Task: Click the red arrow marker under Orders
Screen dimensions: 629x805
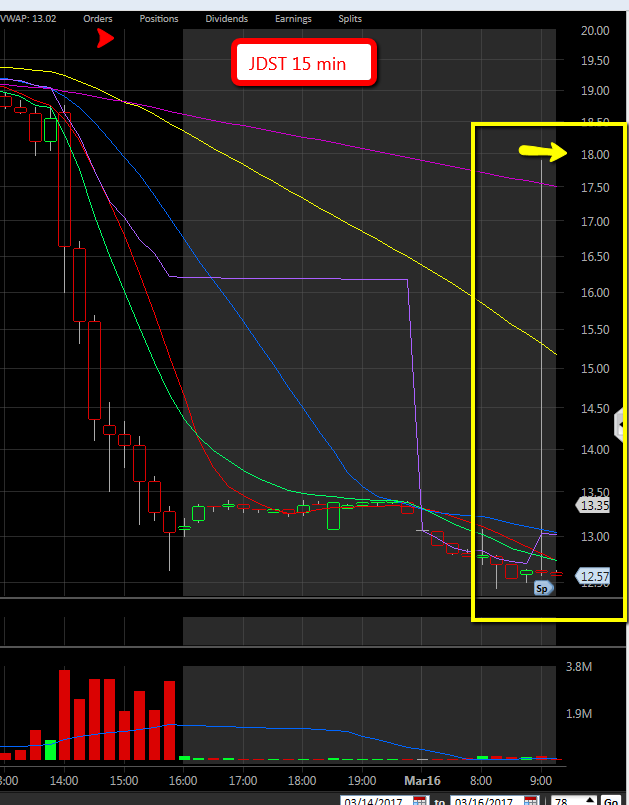Action: (x=105, y=38)
